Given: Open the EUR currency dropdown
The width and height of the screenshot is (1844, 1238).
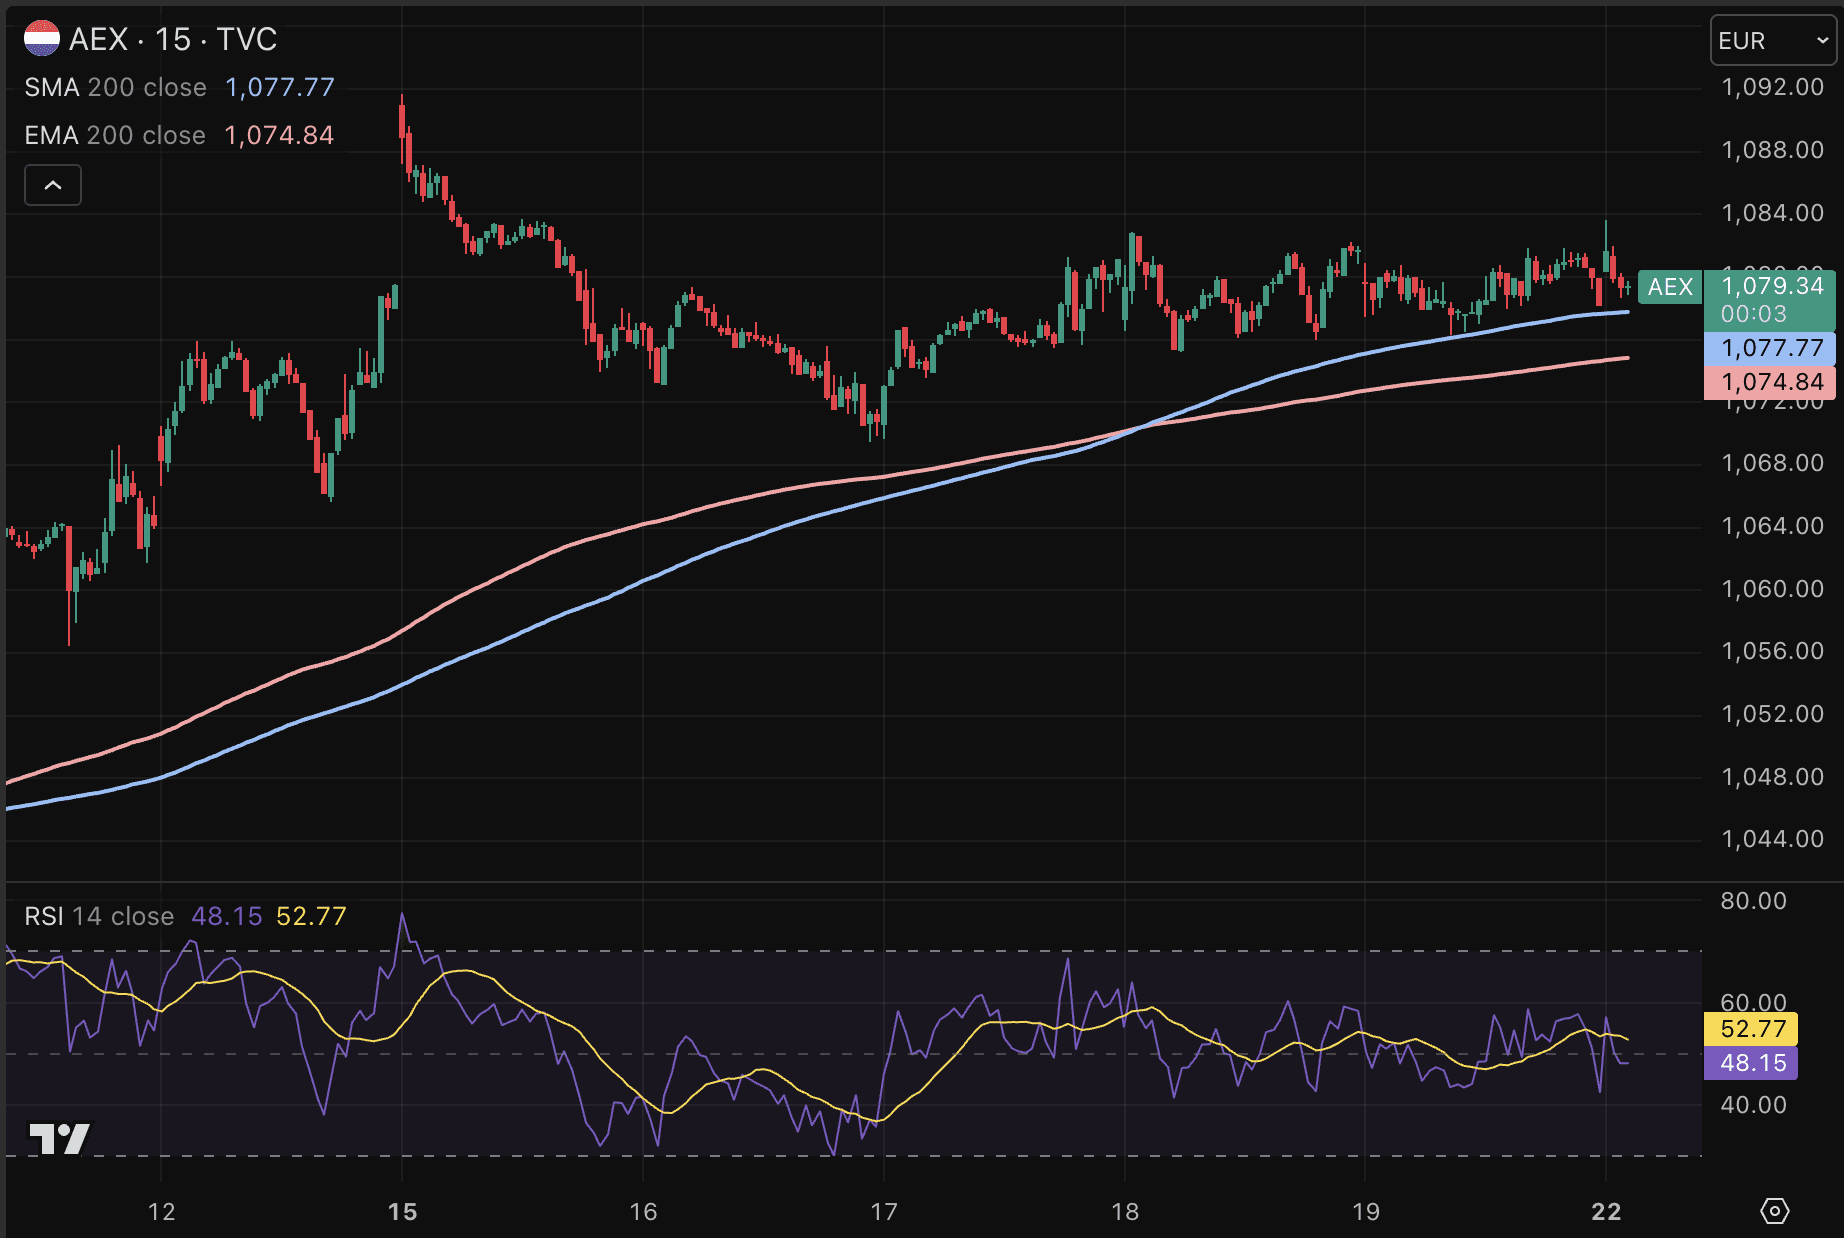Looking at the screenshot, I should (x=1773, y=41).
